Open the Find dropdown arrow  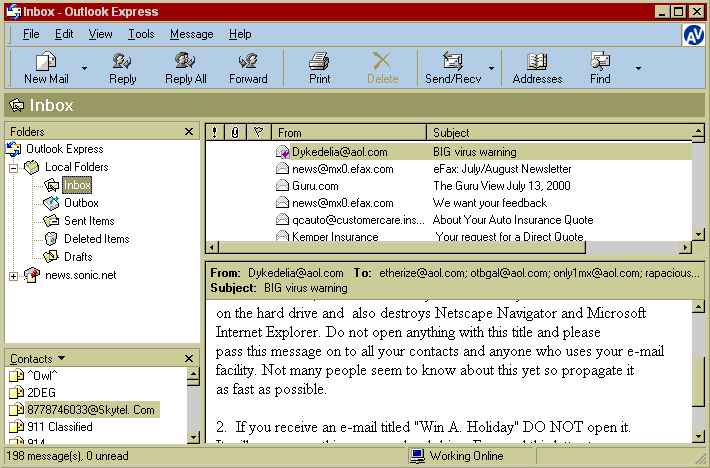pos(638,68)
